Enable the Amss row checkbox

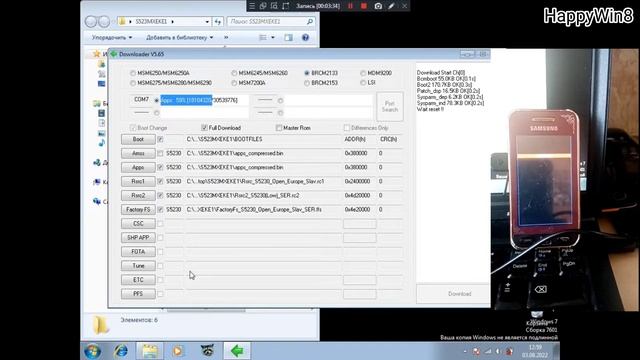[x=160, y=153]
